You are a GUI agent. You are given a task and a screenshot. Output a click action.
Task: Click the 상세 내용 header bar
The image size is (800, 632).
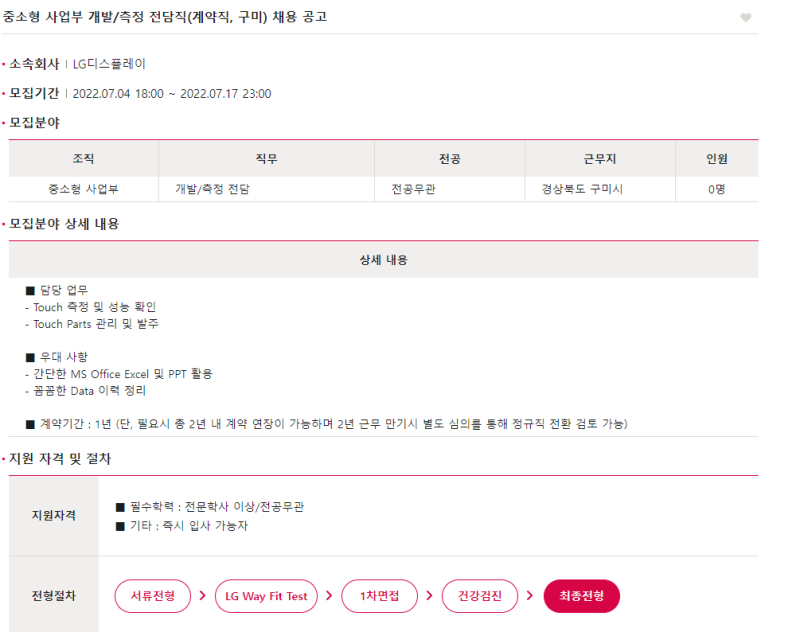pos(384,260)
